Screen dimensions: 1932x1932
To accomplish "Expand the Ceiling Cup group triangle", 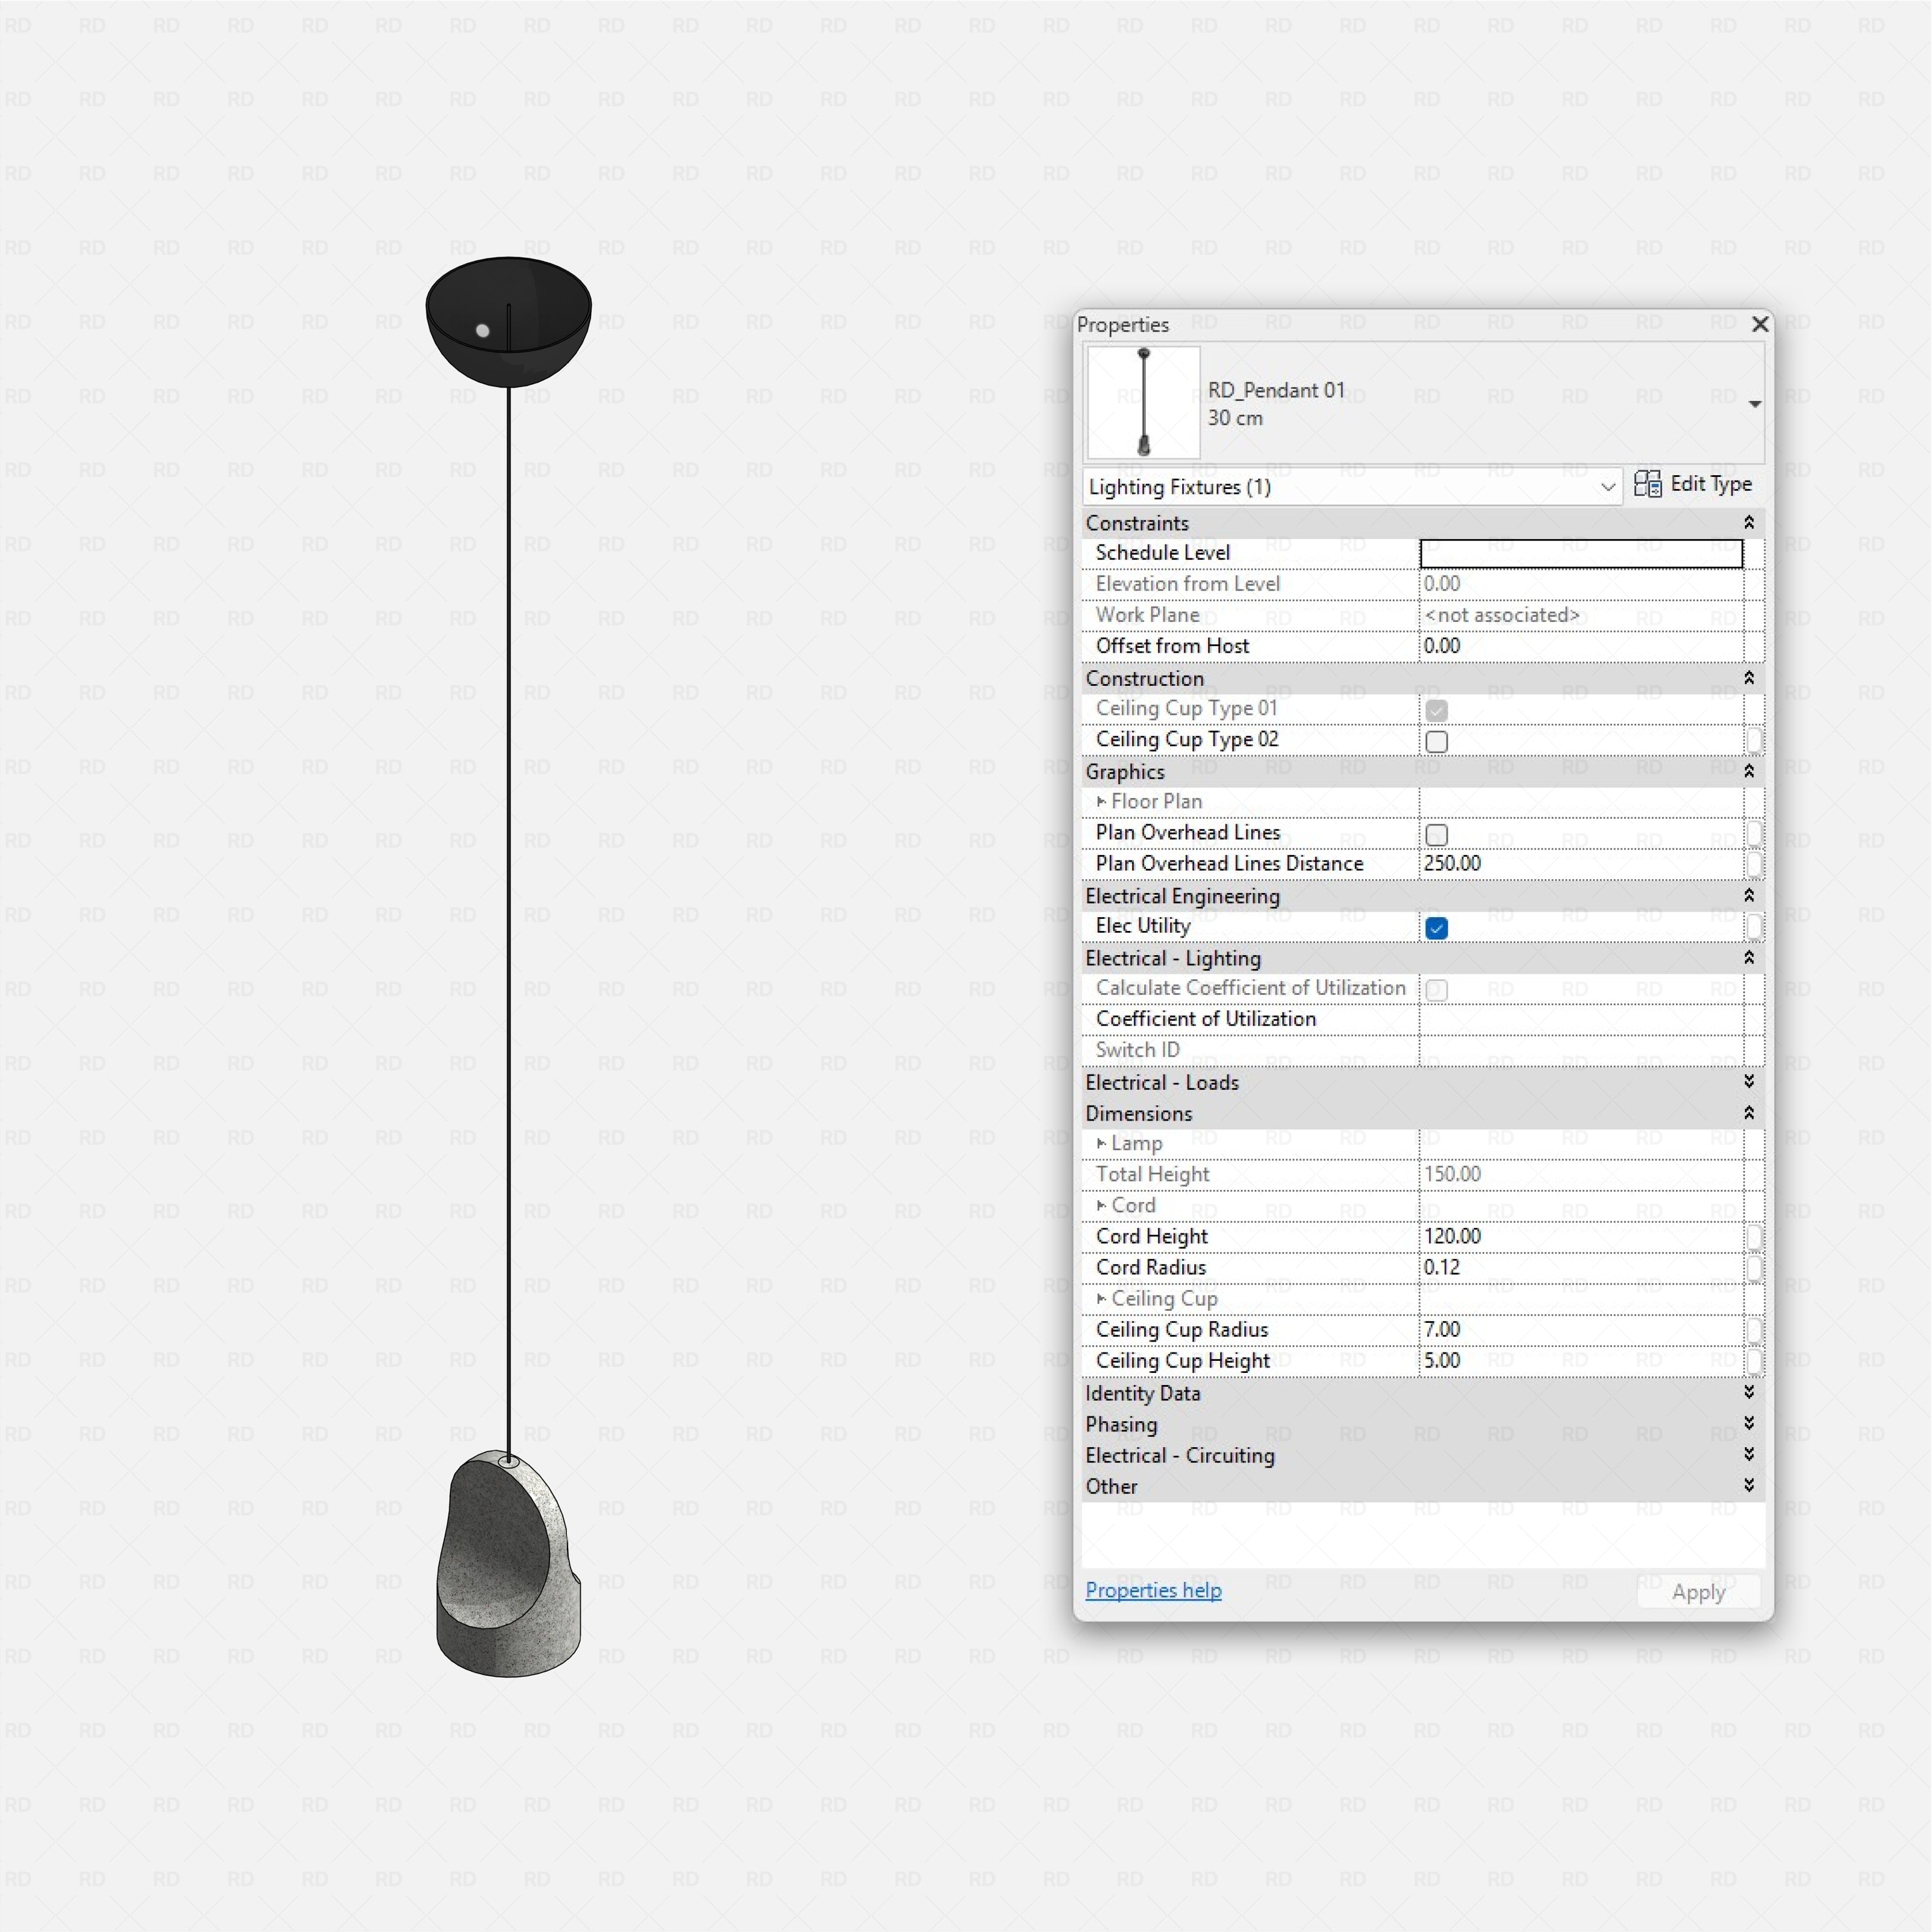I will [x=1101, y=1299].
